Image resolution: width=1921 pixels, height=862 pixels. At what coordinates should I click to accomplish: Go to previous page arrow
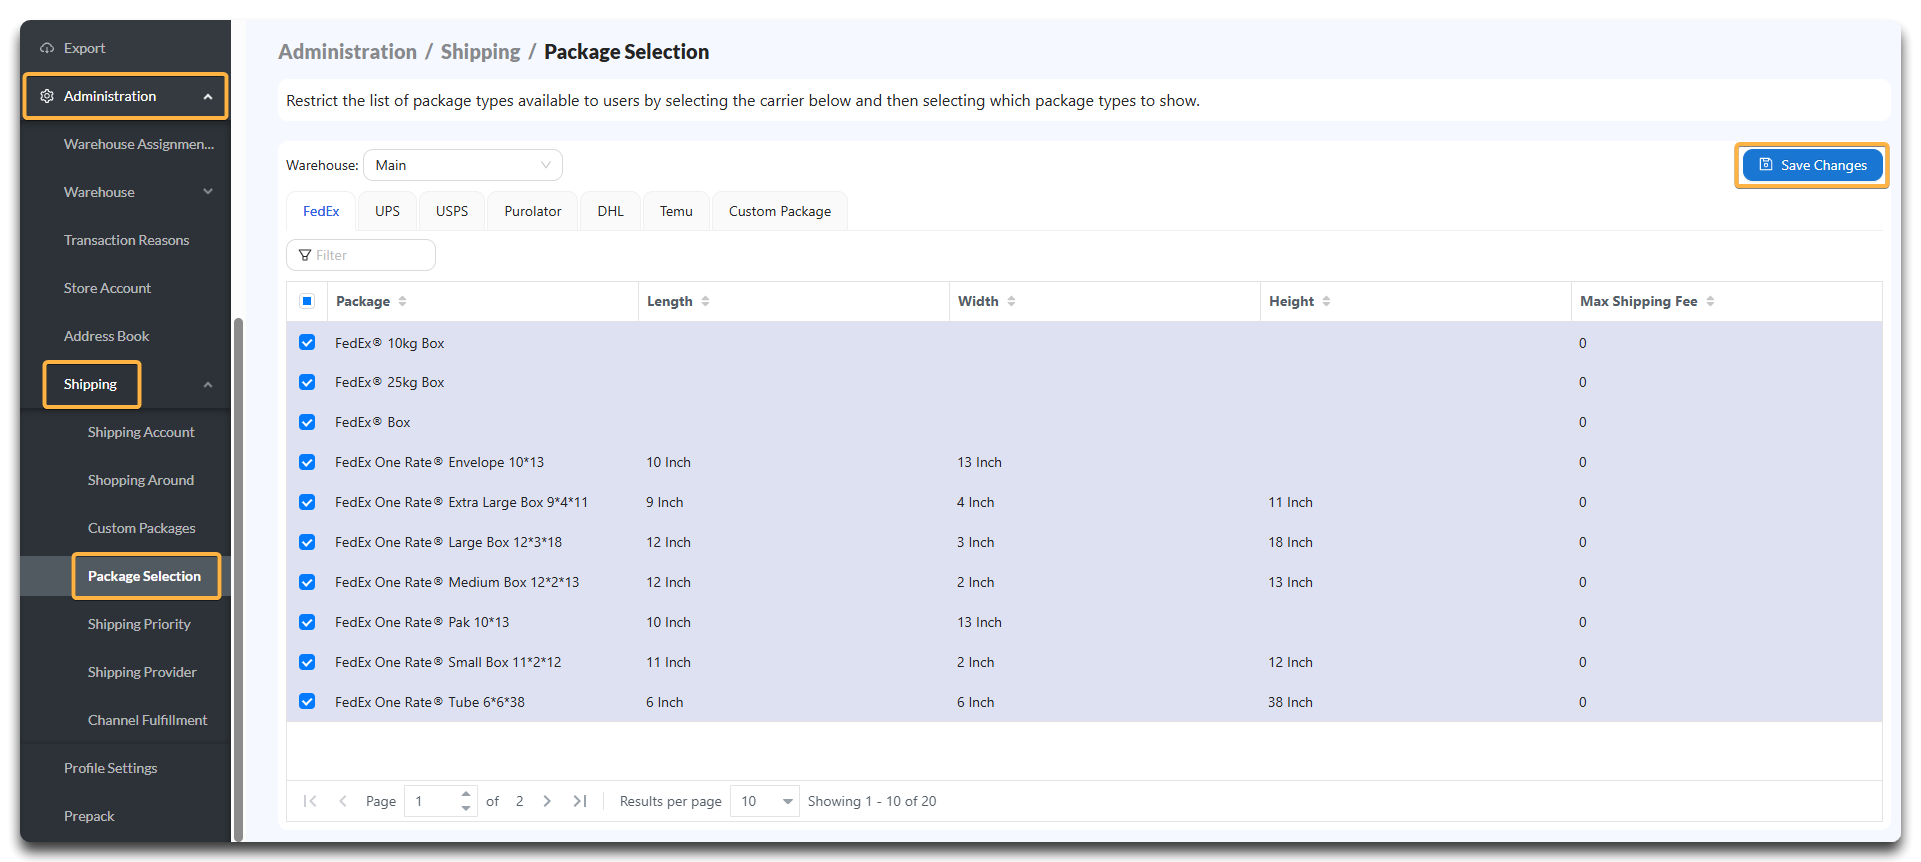[343, 801]
